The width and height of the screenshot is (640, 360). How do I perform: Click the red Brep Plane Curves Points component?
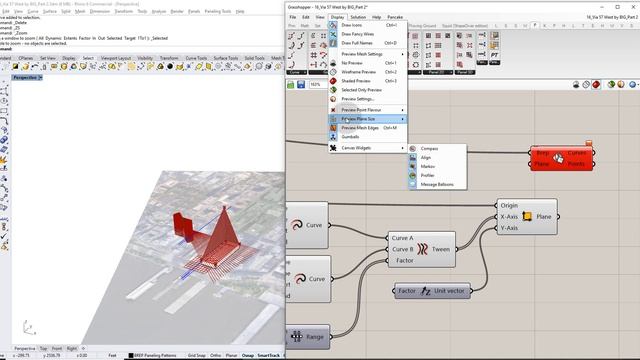point(561,158)
